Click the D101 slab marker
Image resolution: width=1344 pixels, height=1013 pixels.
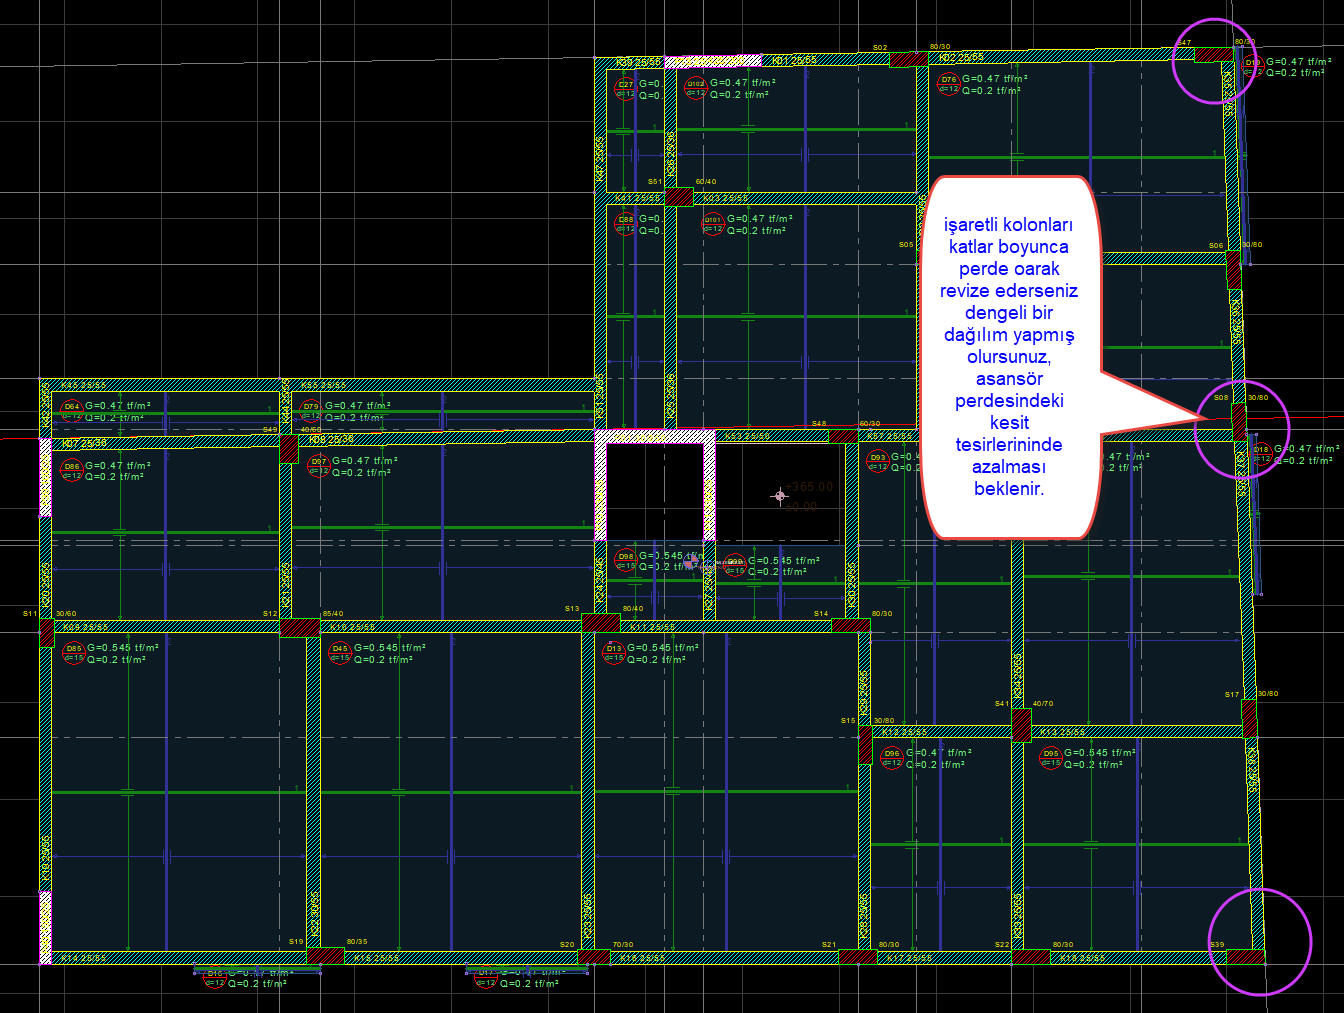pos(712,223)
